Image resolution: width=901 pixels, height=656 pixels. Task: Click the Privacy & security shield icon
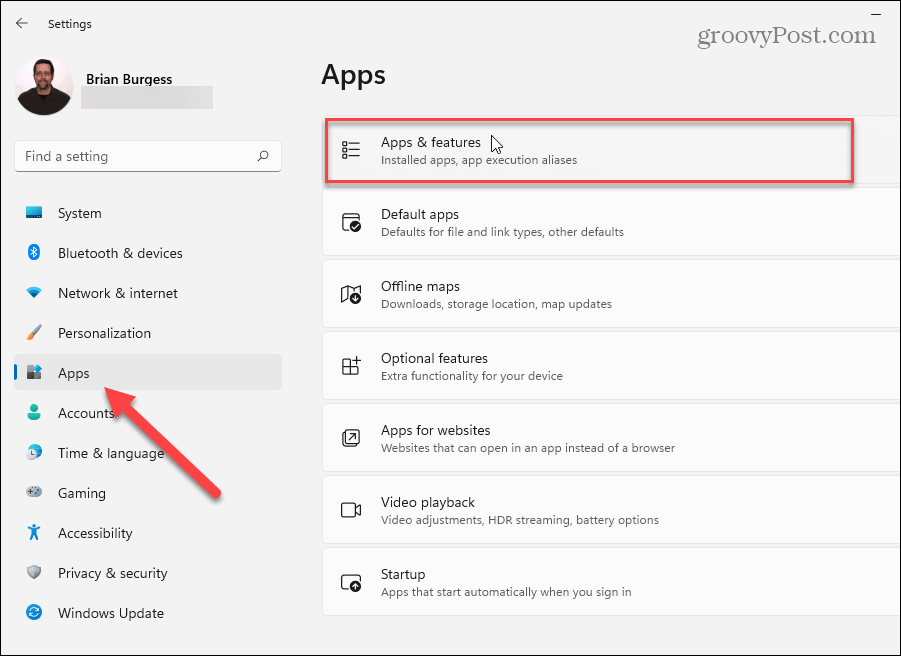coord(34,573)
